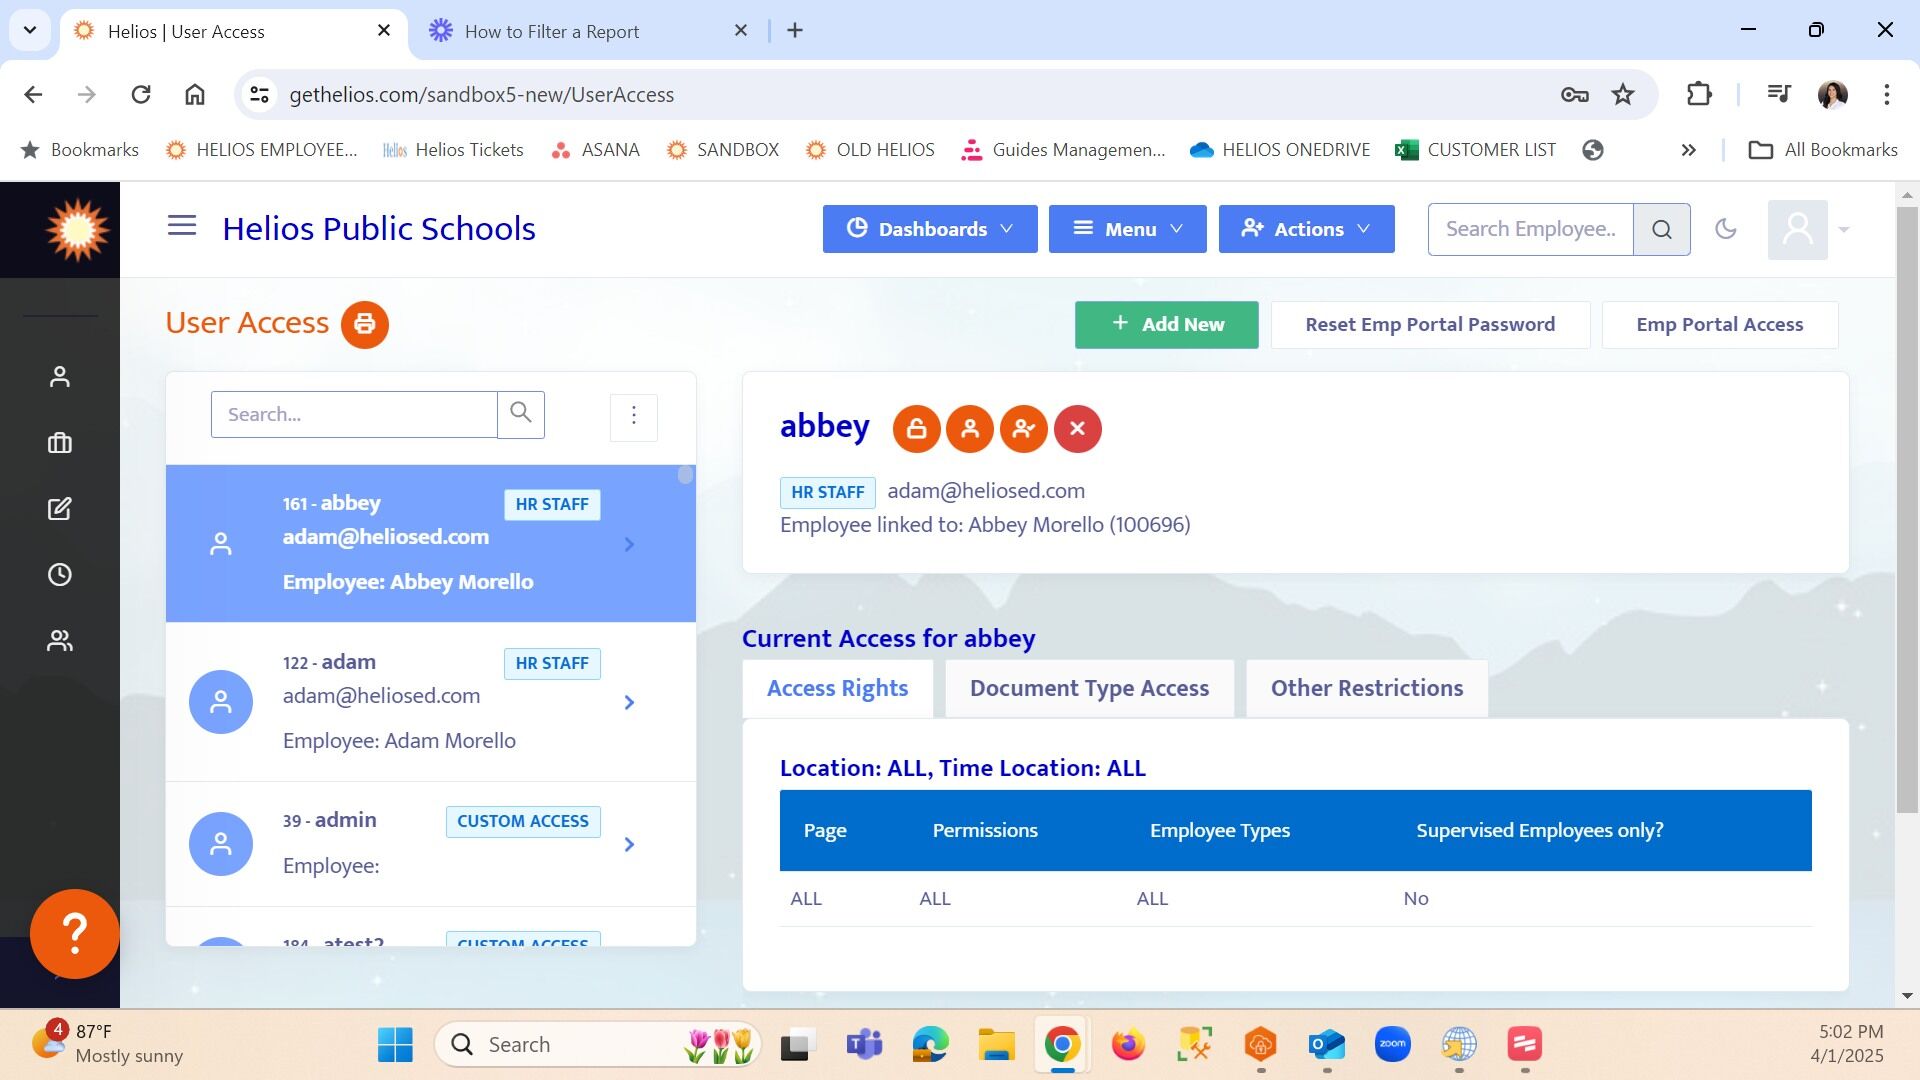Switch to the Other Restrictions tab
This screenshot has width=1920, height=1080.
(1366, 688)
